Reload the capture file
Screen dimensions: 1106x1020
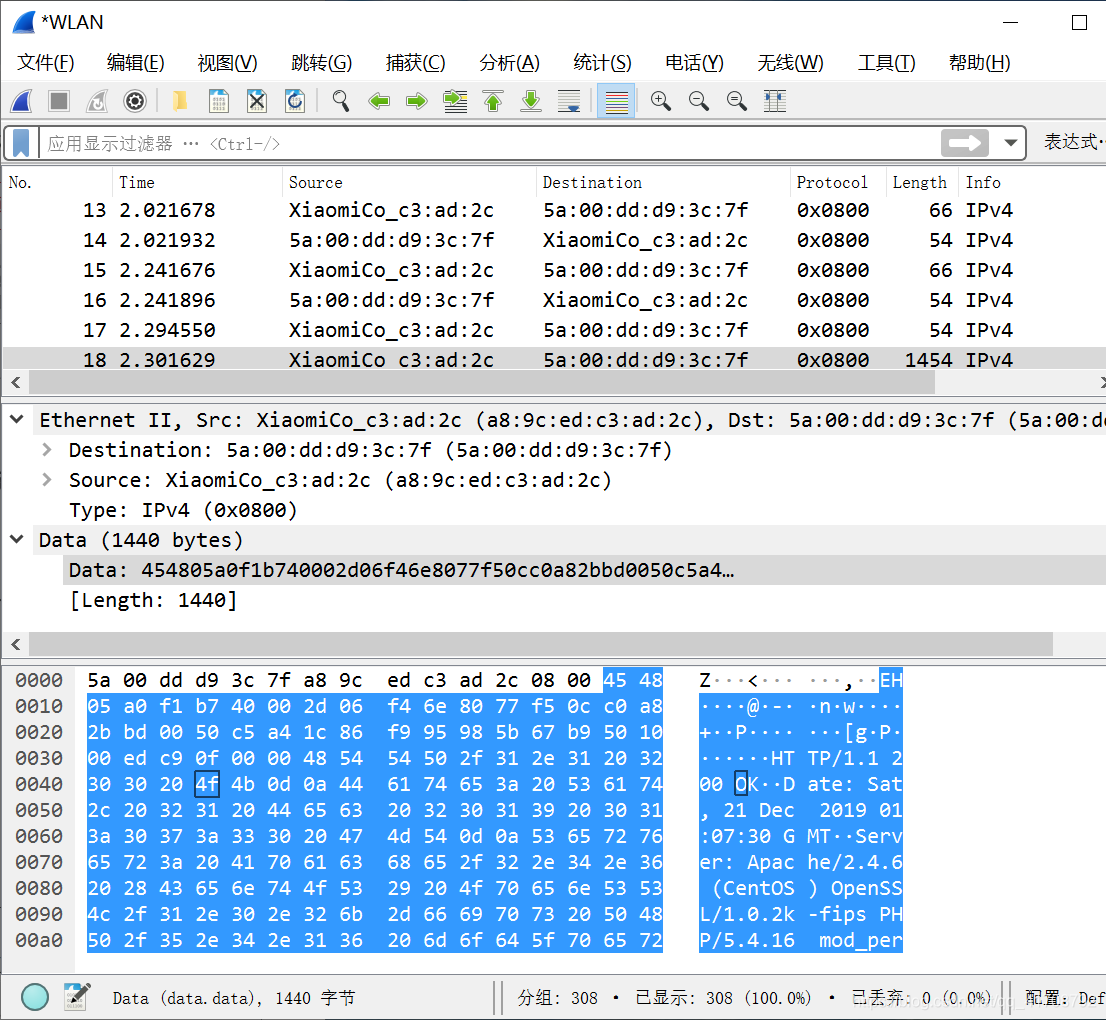click(x=295, y=102)
